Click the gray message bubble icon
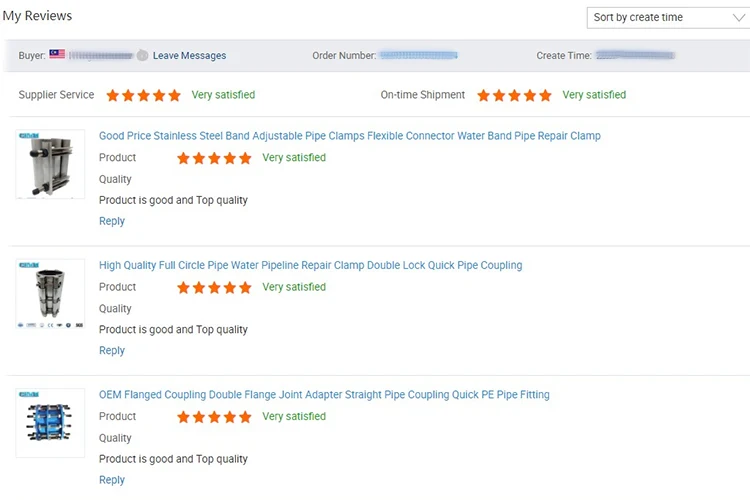The width and height of the screenshot is (750, 500). pyautogui.click(x=143, y=56)
